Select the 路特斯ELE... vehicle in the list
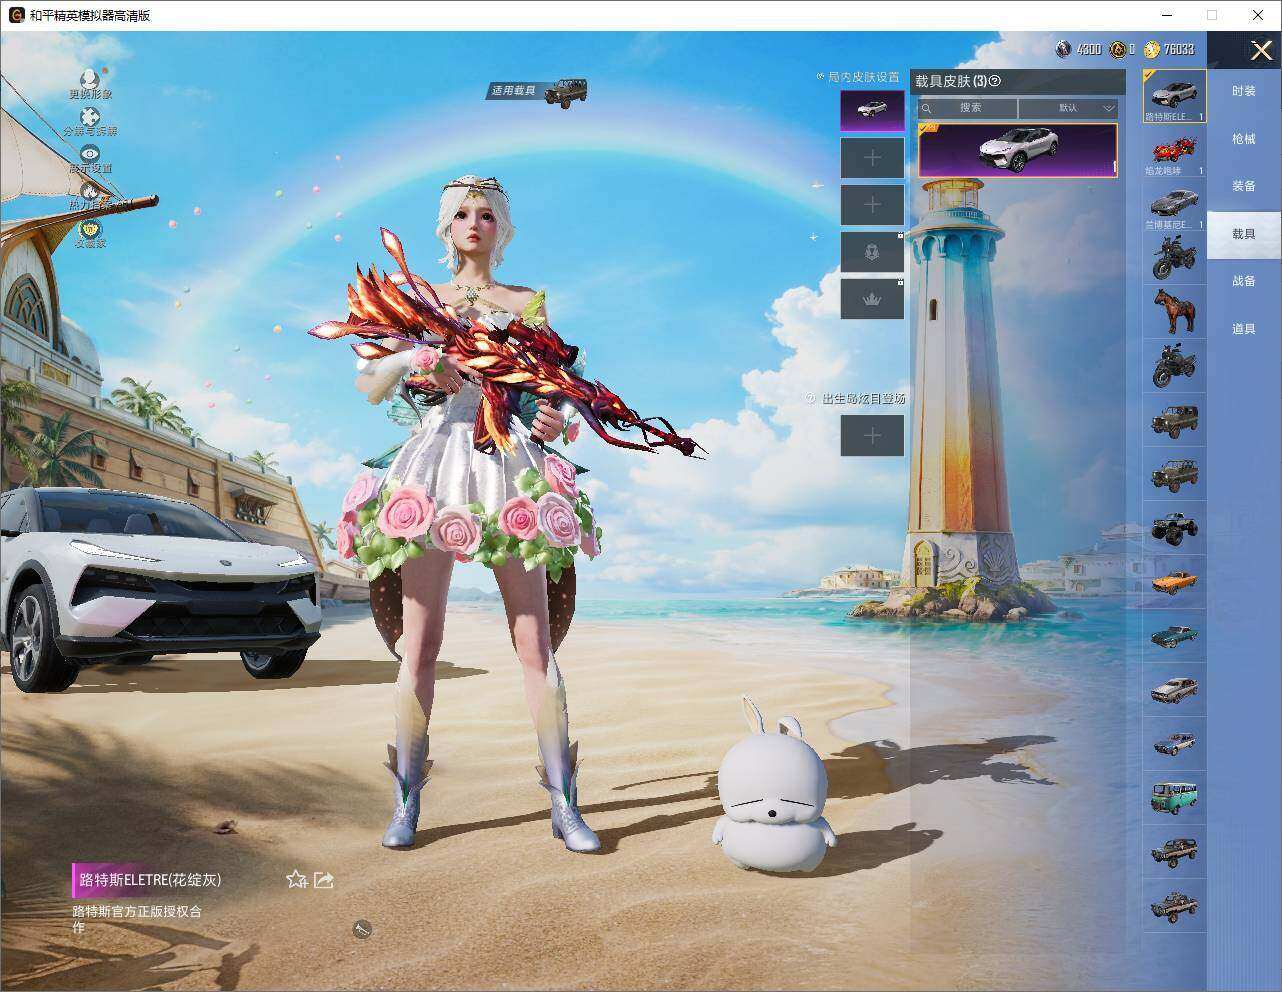The height and width of the screenshot is (992, 1282). click(1174, 96)
